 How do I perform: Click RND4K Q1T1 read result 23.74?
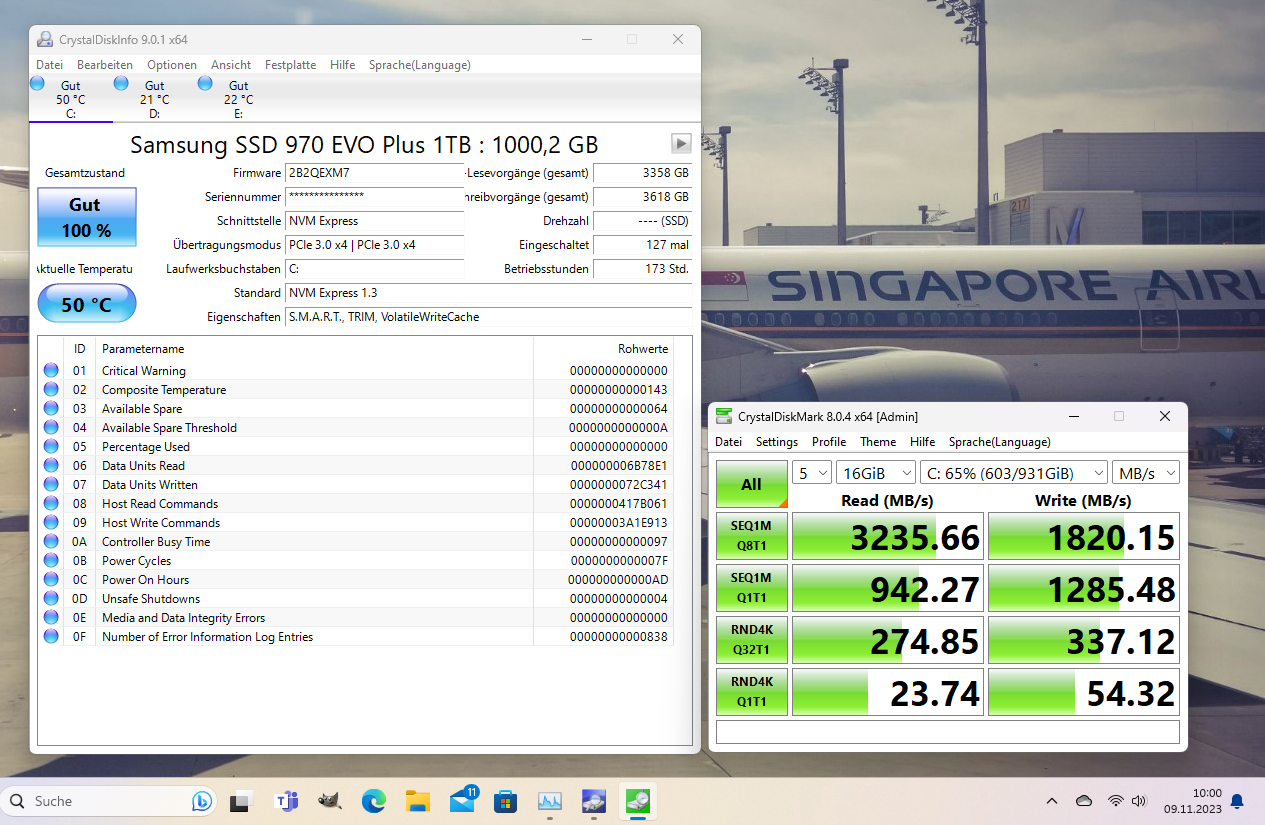887,692
